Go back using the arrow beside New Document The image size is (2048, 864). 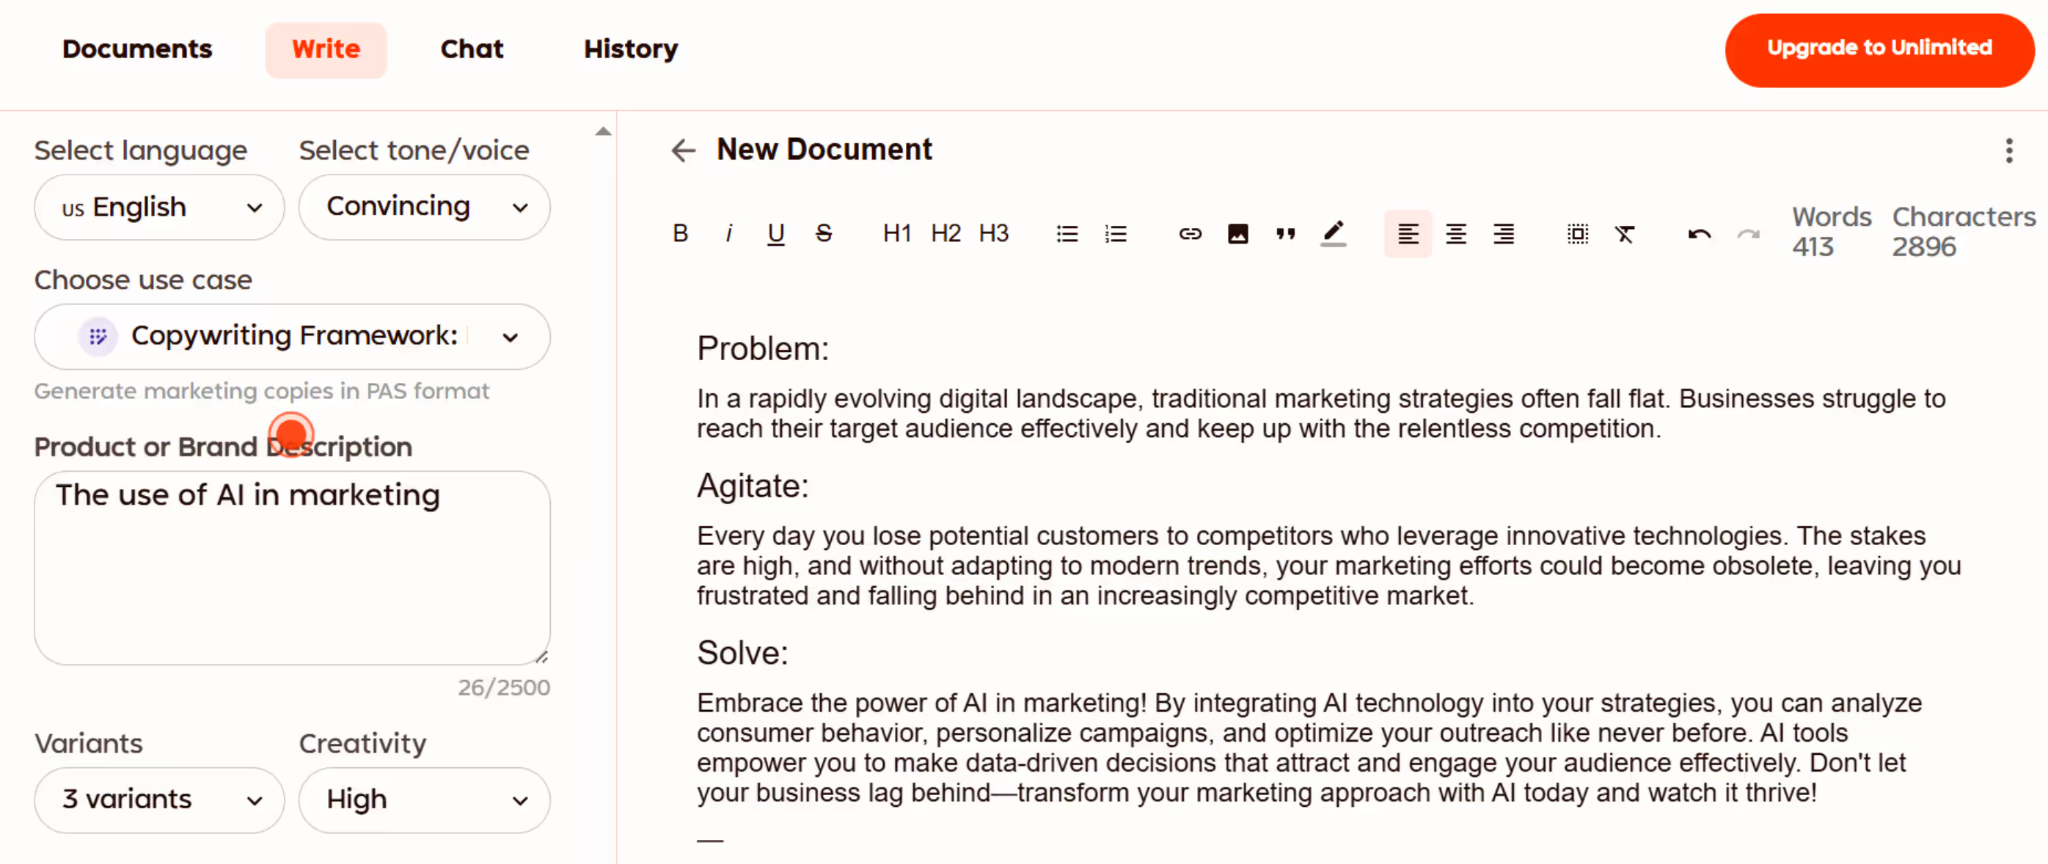(x=683, y=150)
